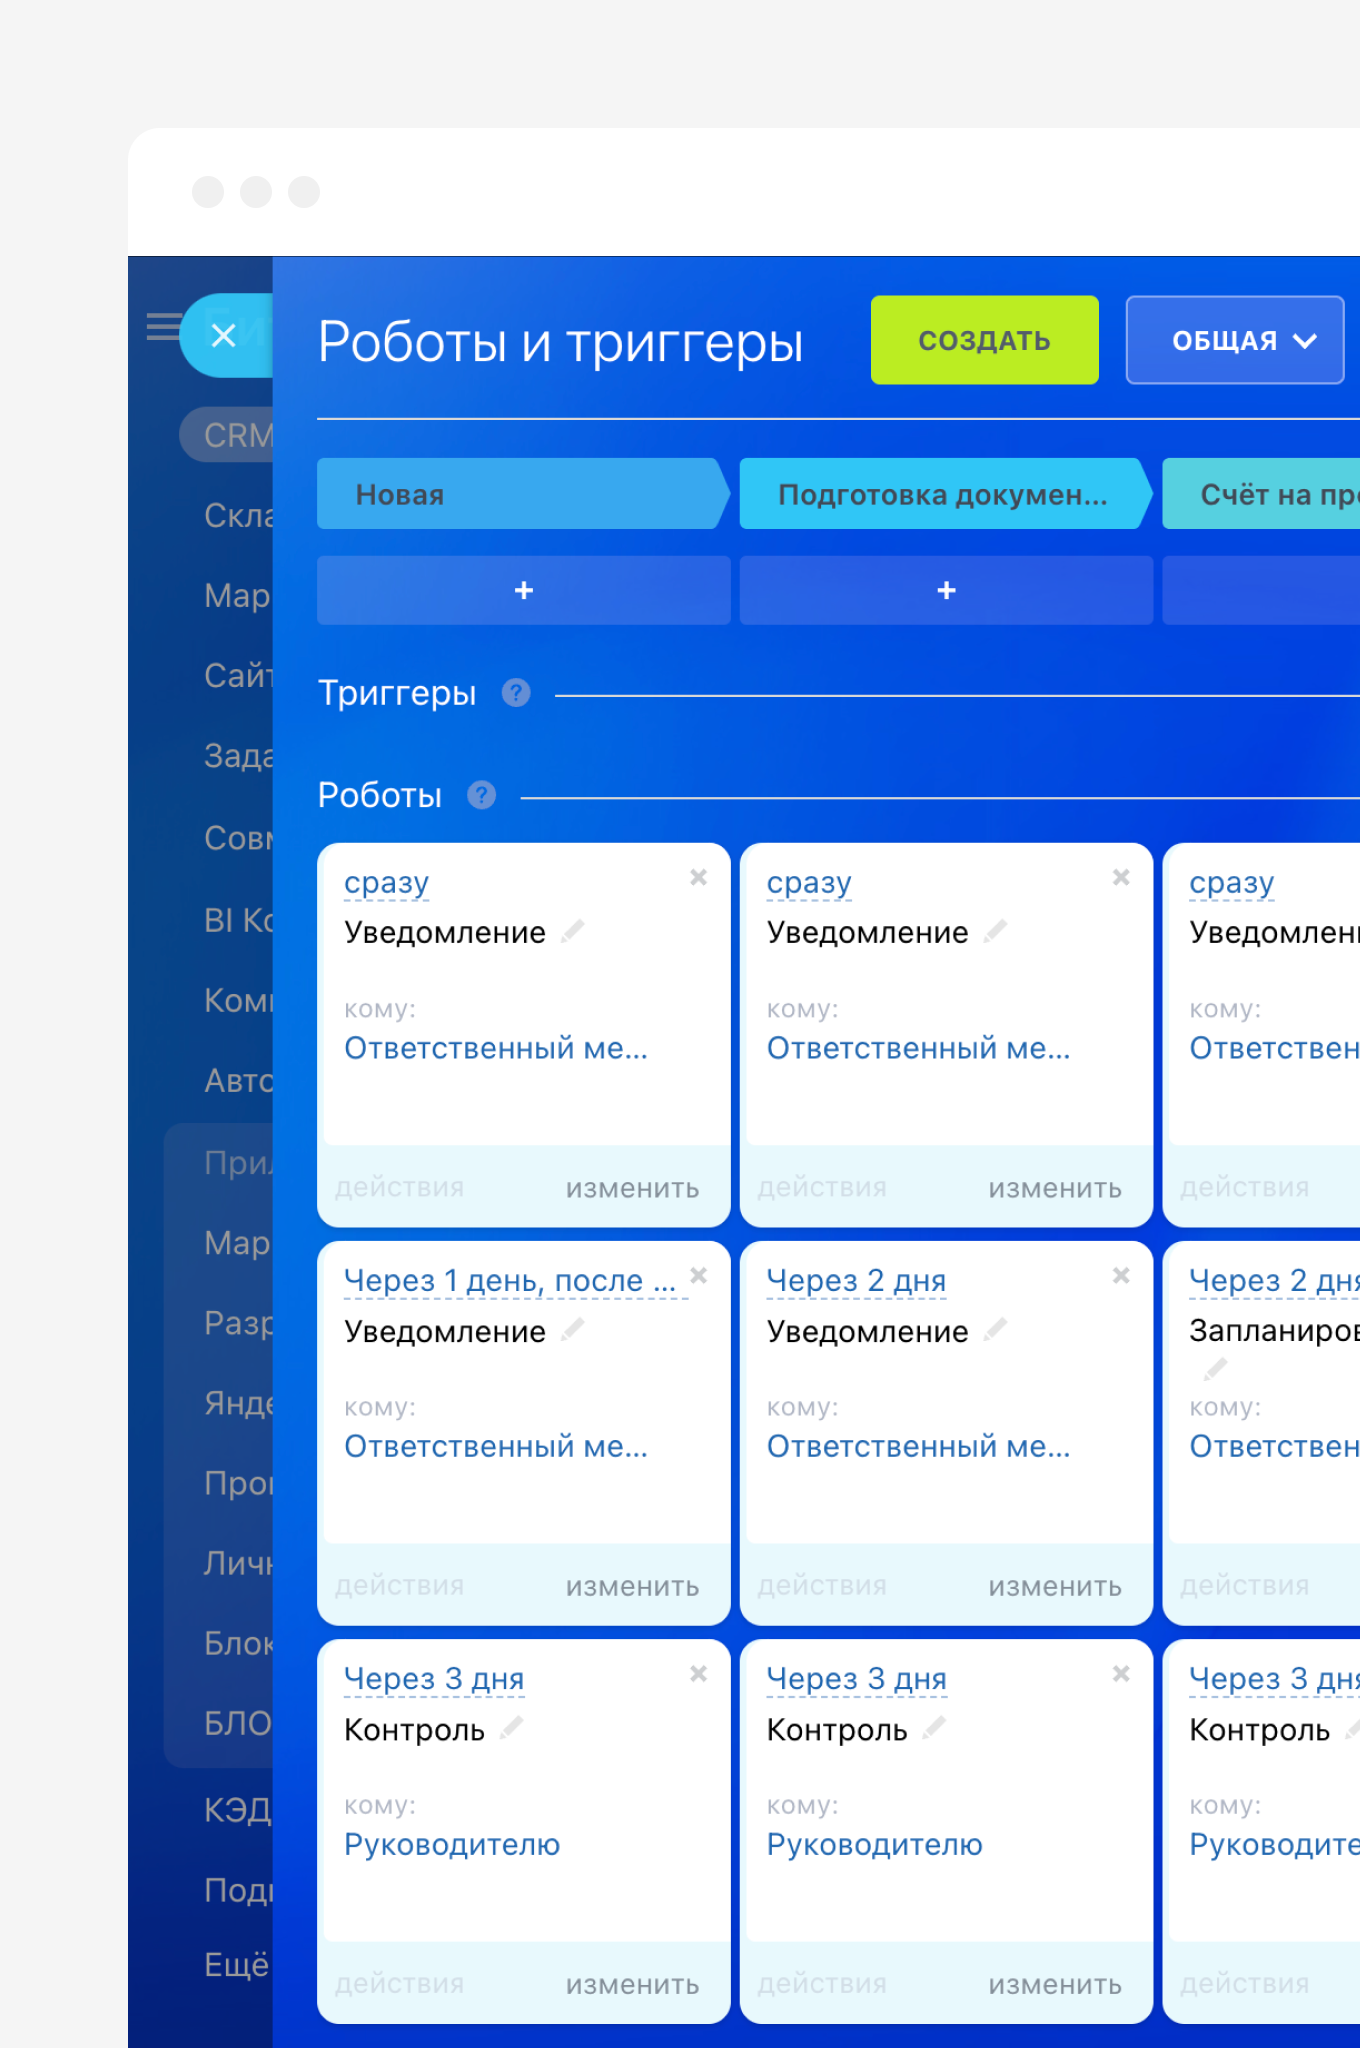Click изменить on Контроль robot in Подготовка column
Image resolution: width=1360 pixels, height=2048 pixels.
point(1055,1984)
